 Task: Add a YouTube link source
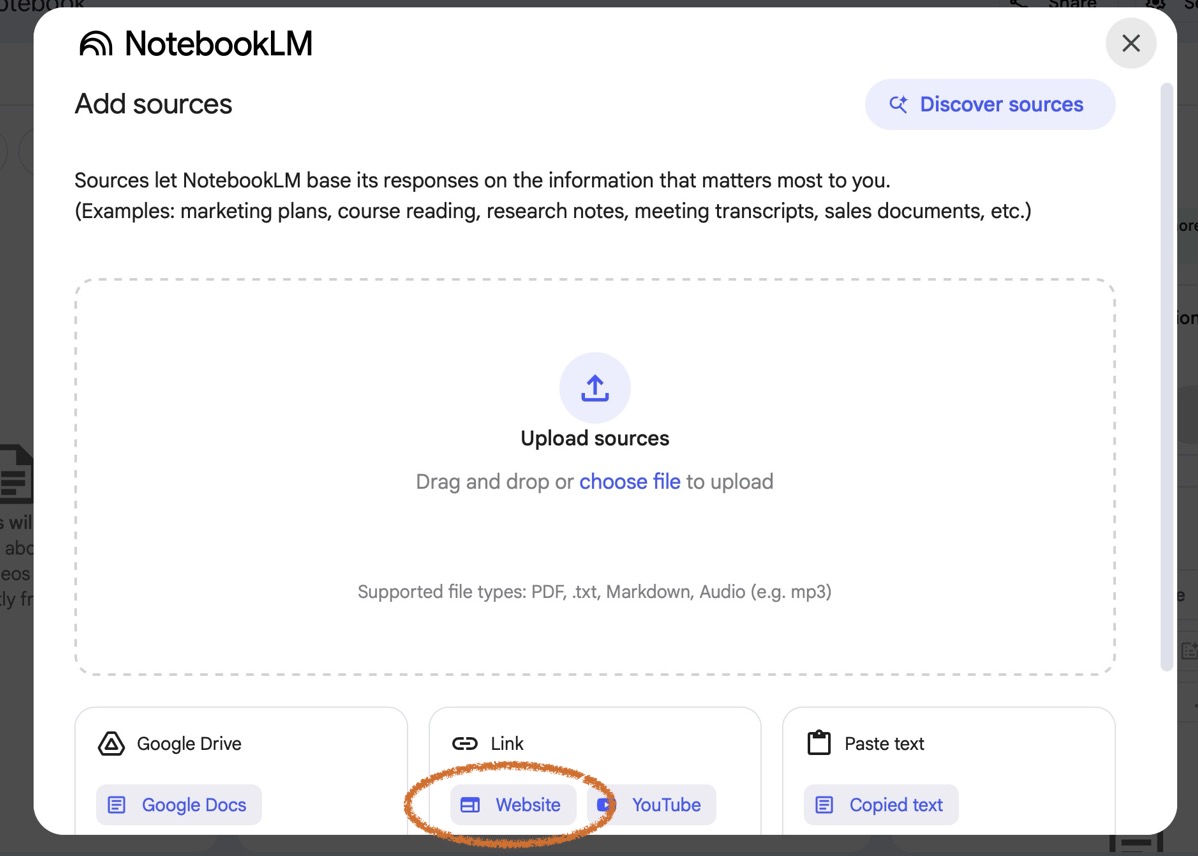click(x=652, y=805)
